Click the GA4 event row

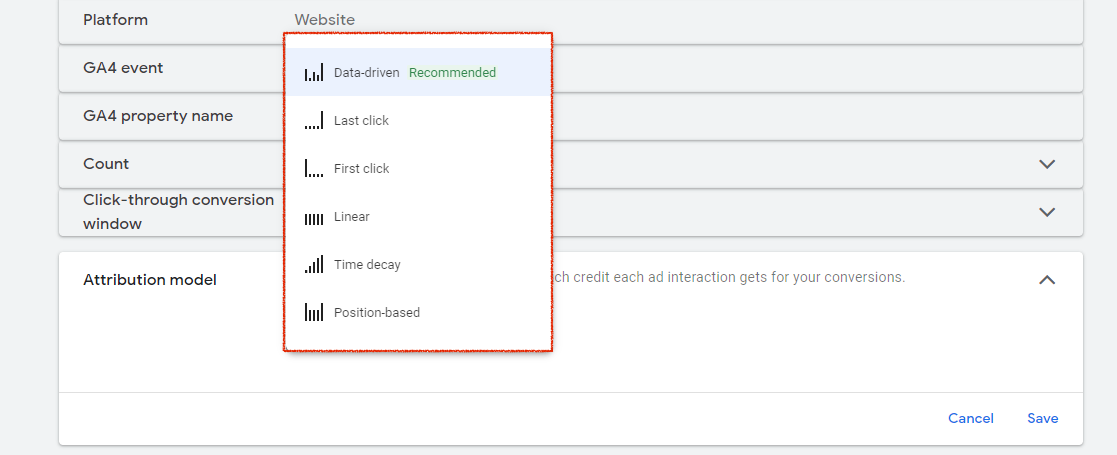click(x=571, y=68)
